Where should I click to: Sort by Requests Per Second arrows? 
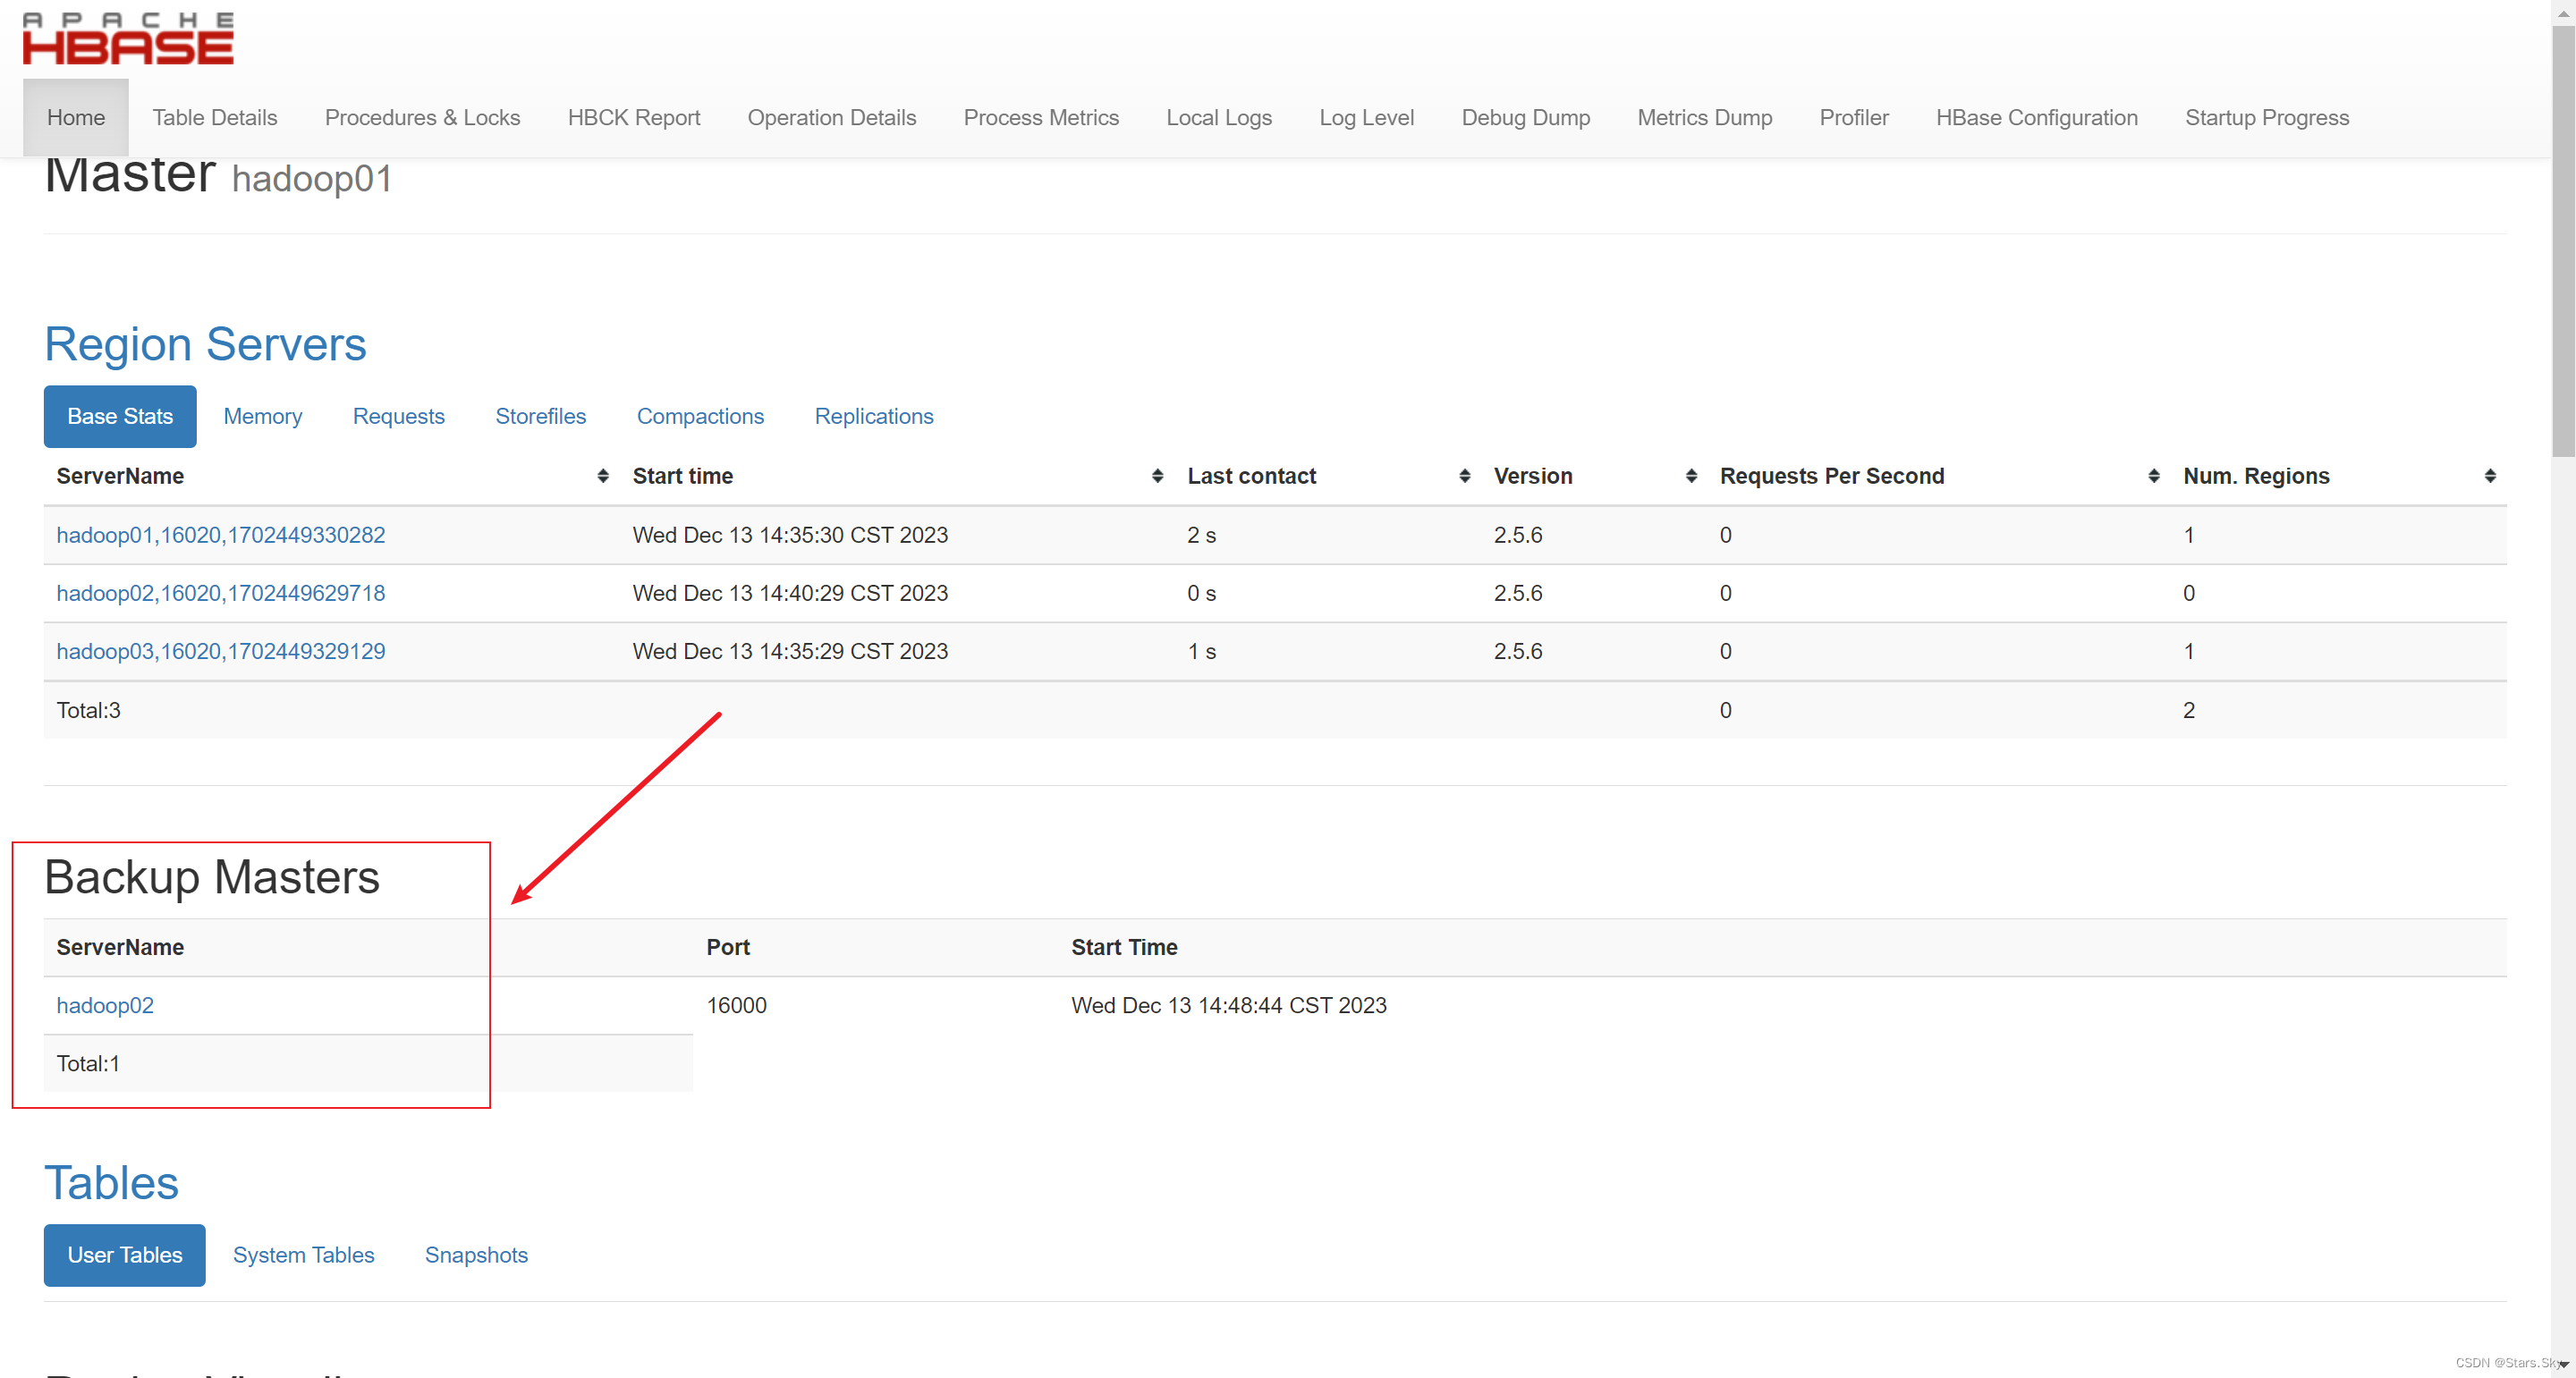tap(2153, 476)
